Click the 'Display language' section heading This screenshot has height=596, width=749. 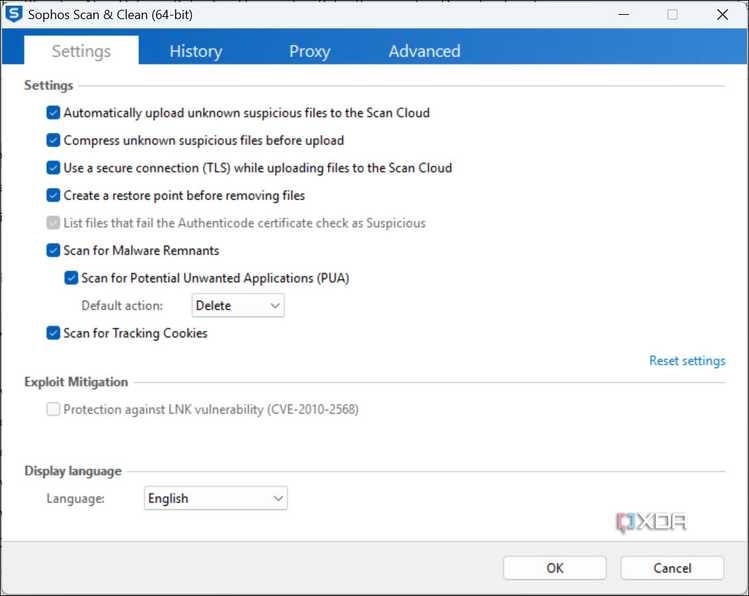pos(73,471)
